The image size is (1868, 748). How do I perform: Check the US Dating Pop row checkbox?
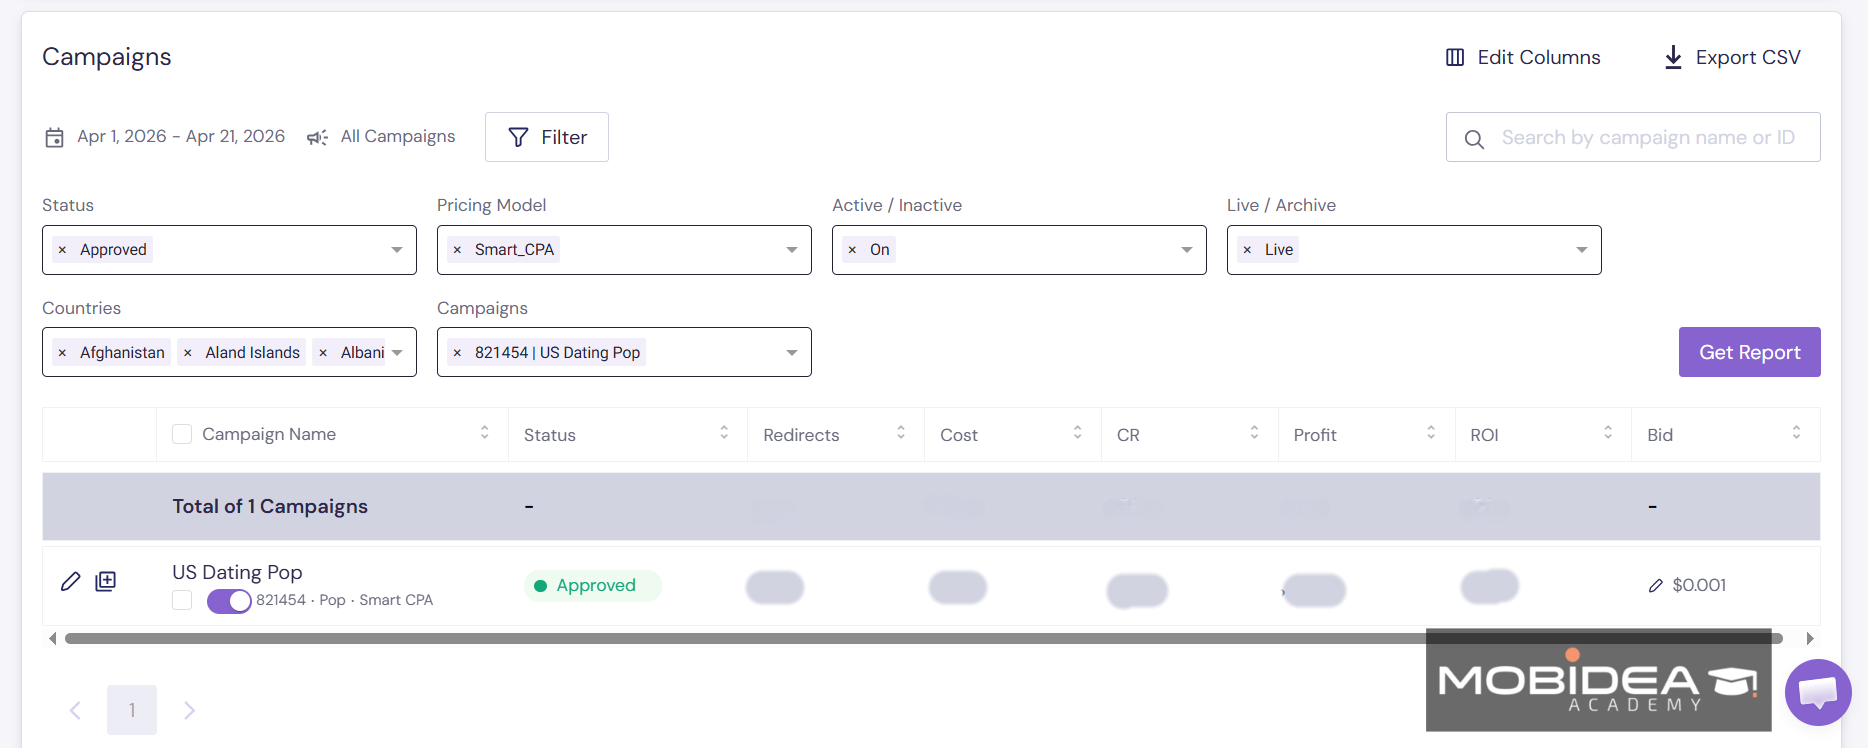click(182, 600)
